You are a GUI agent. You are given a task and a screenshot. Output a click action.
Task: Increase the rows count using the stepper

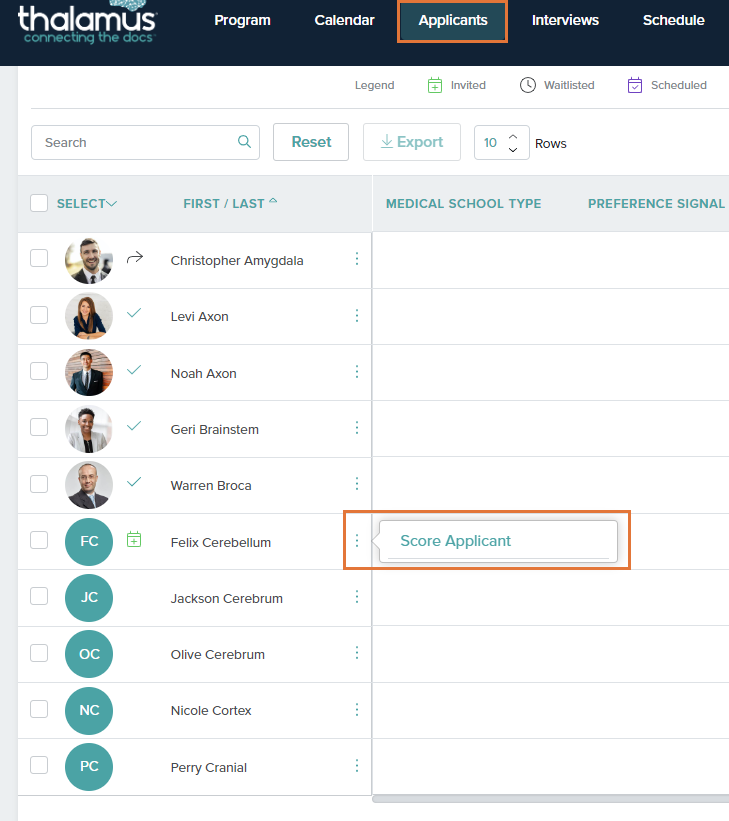click(x=513, y=136)
